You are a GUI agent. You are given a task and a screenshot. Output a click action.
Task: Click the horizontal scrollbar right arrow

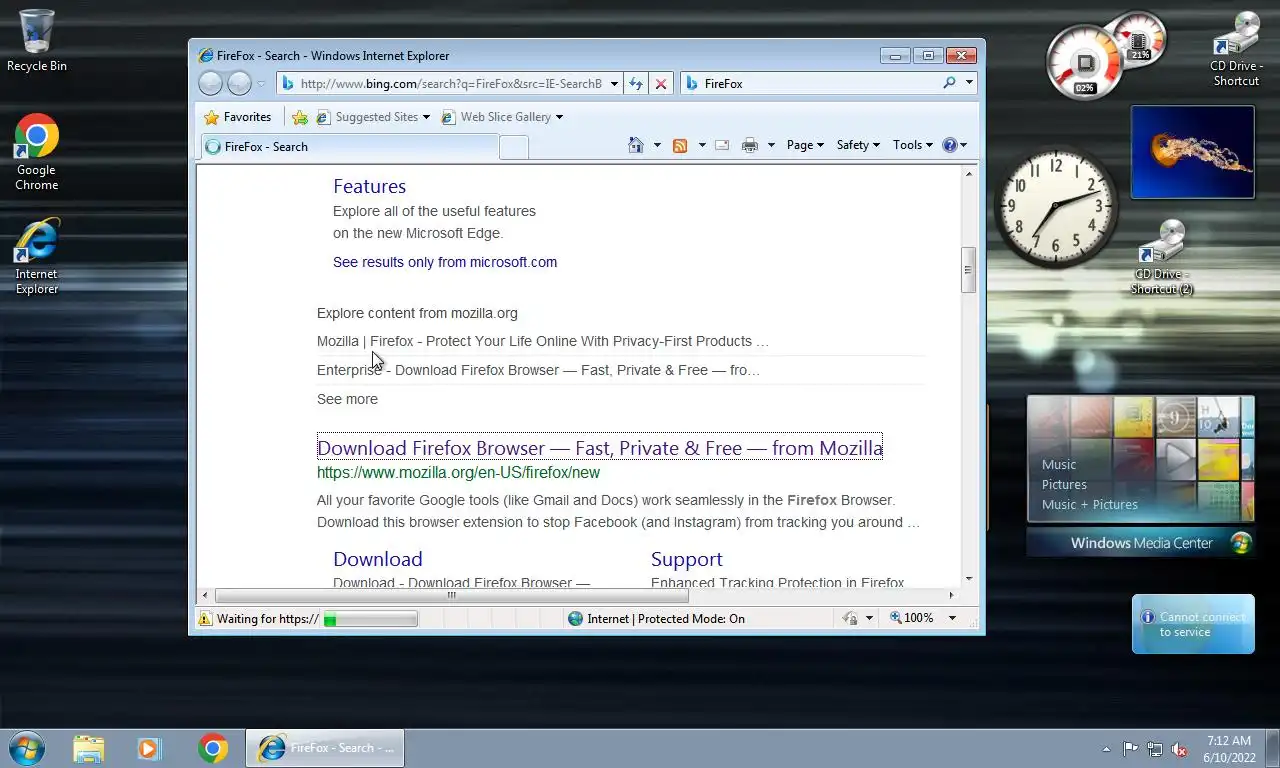click(951, 595)
